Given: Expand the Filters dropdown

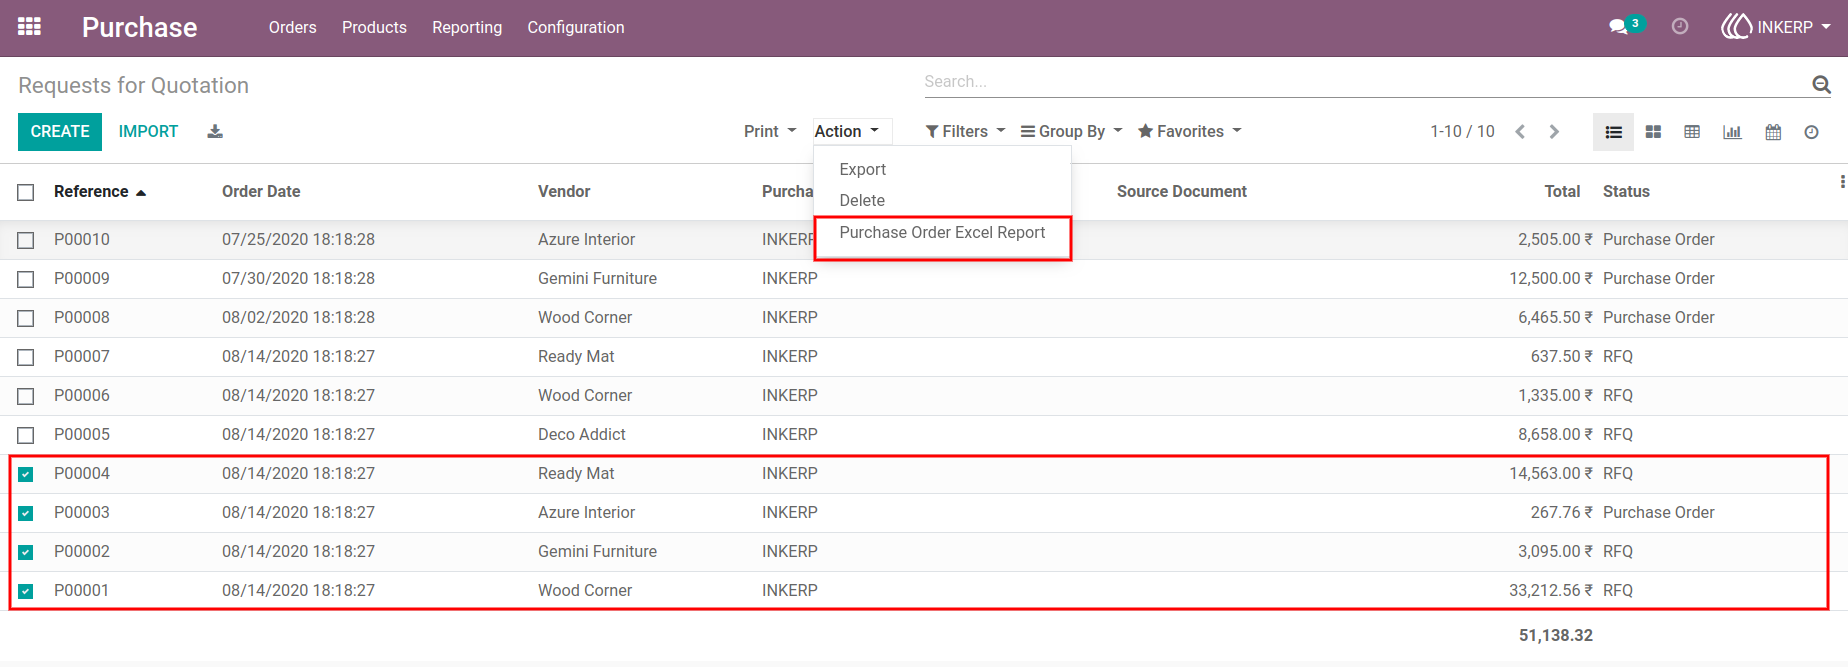Looking at the screenshot, I should tap(965, 131).
